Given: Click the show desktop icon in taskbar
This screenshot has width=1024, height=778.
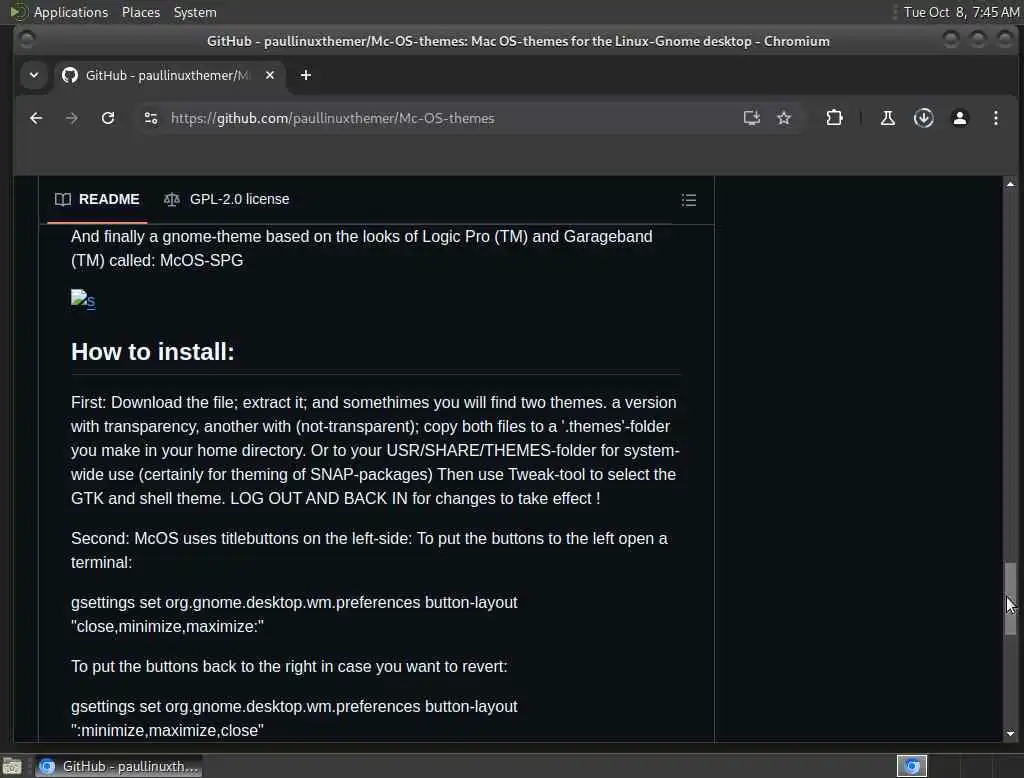Looking at the screenshot, I should point(12,766).
